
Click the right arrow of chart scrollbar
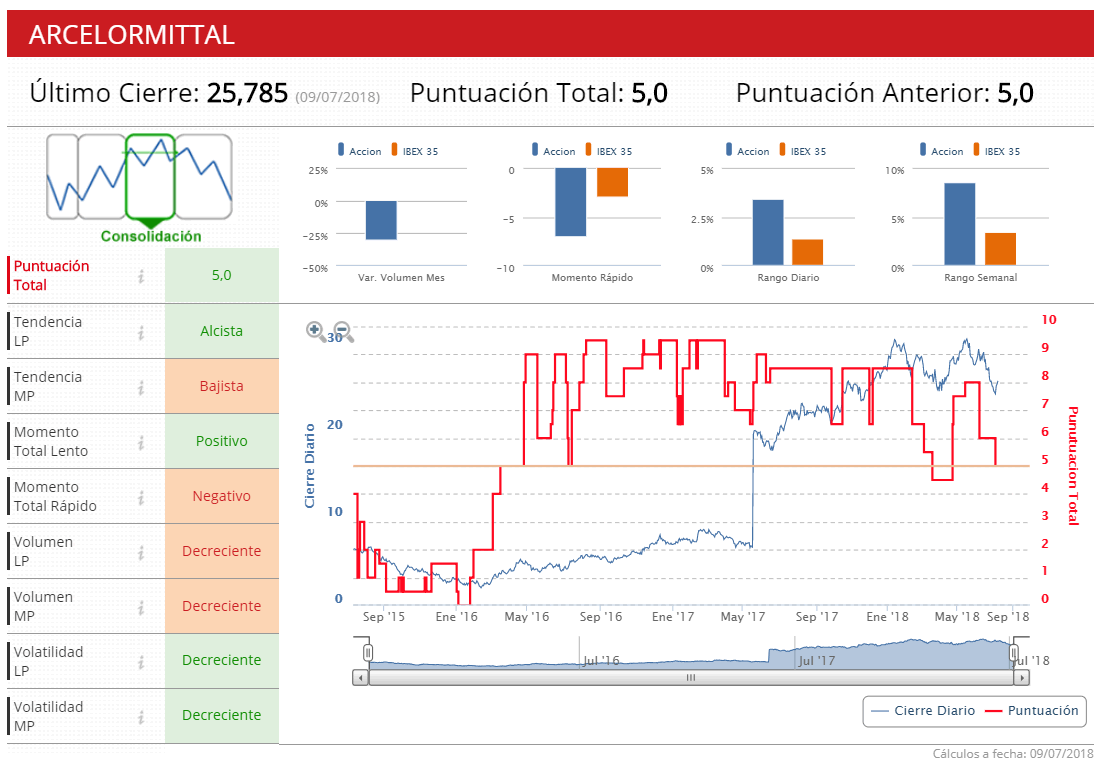(x=1021, y=677)
